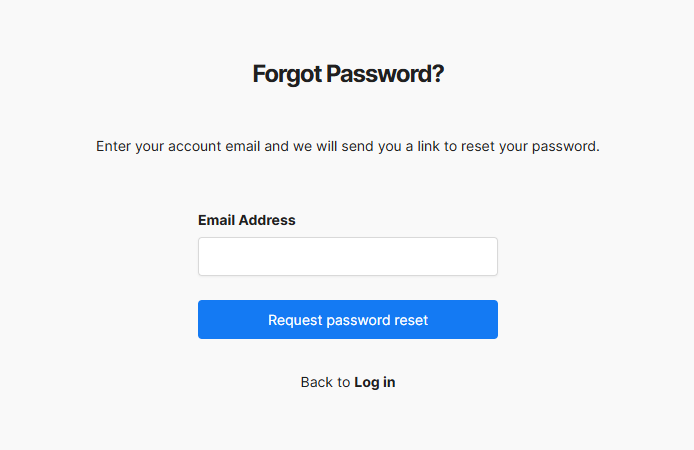The height and width of the screenshot is (450, 694).
Task: Click the page title Forgot Password?
Action: coord(348,74)
